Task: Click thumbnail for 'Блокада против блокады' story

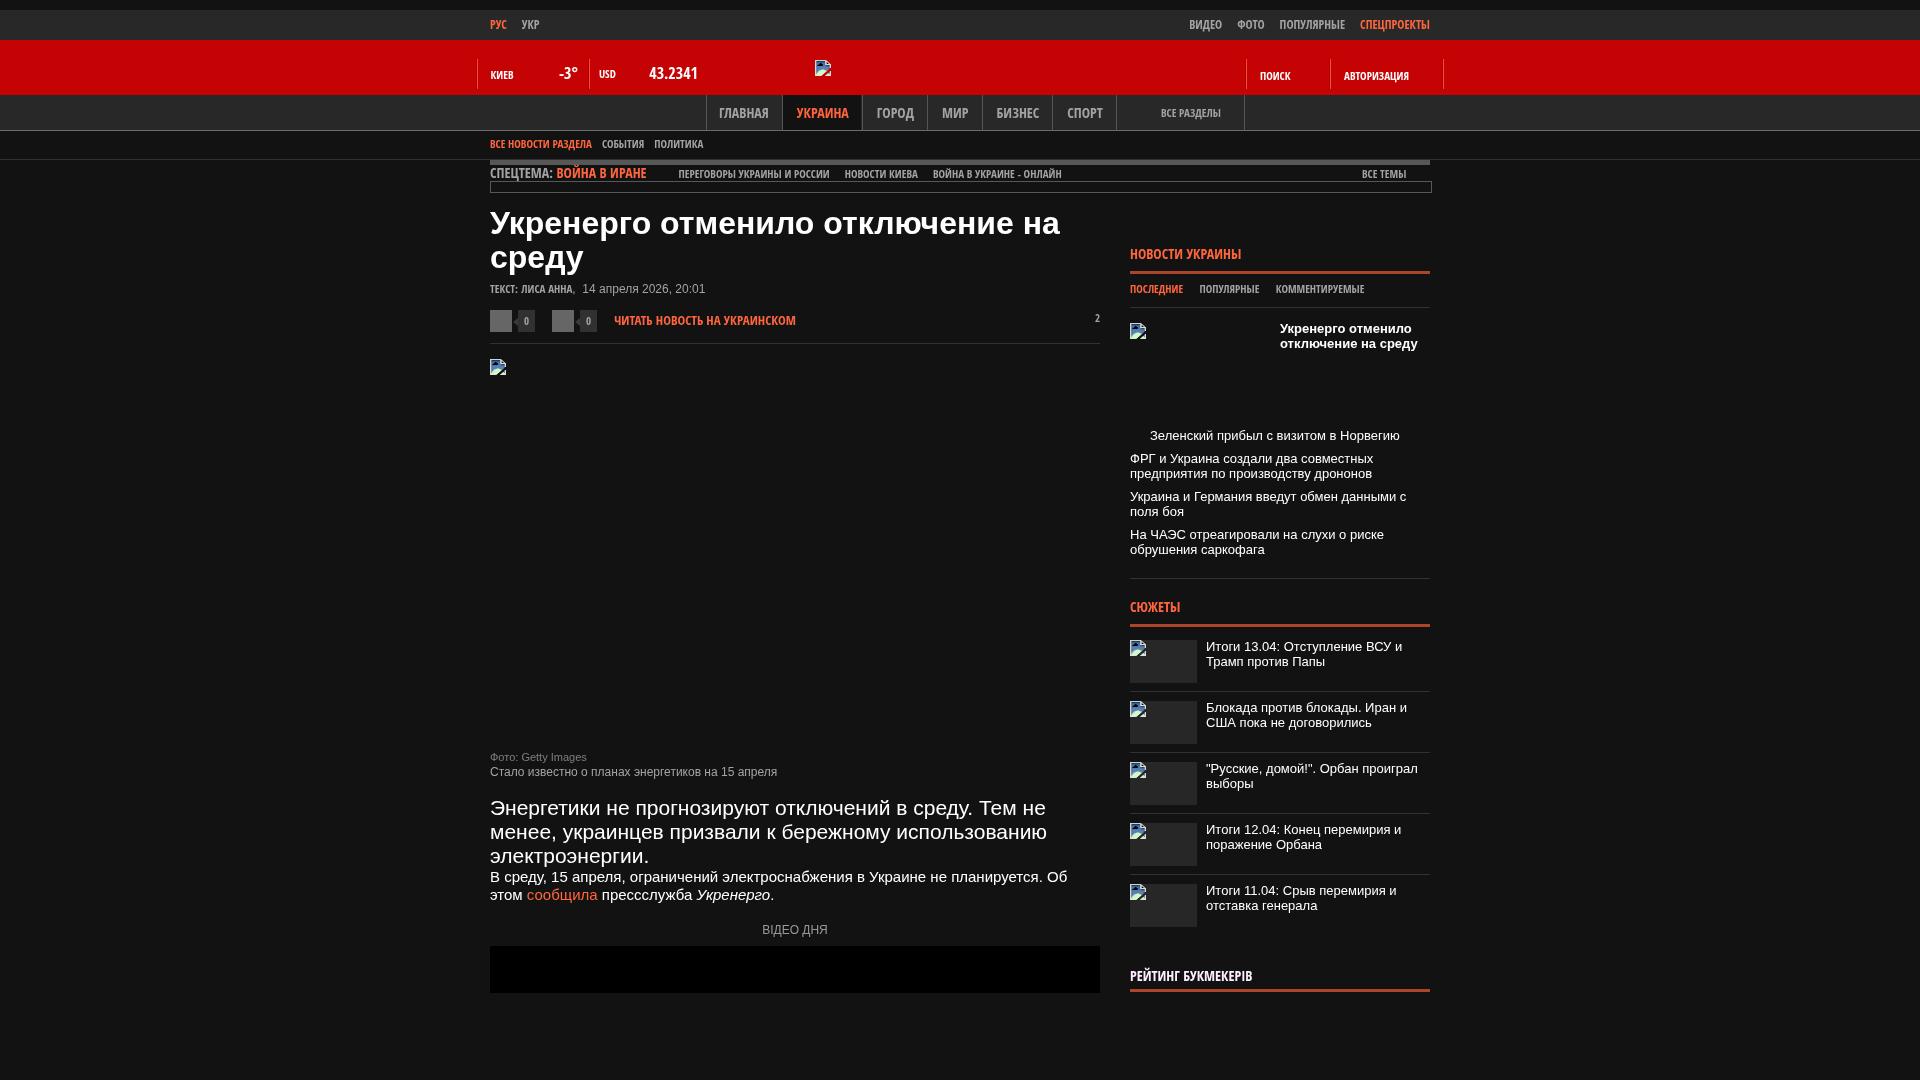Action: [1163, 722]
